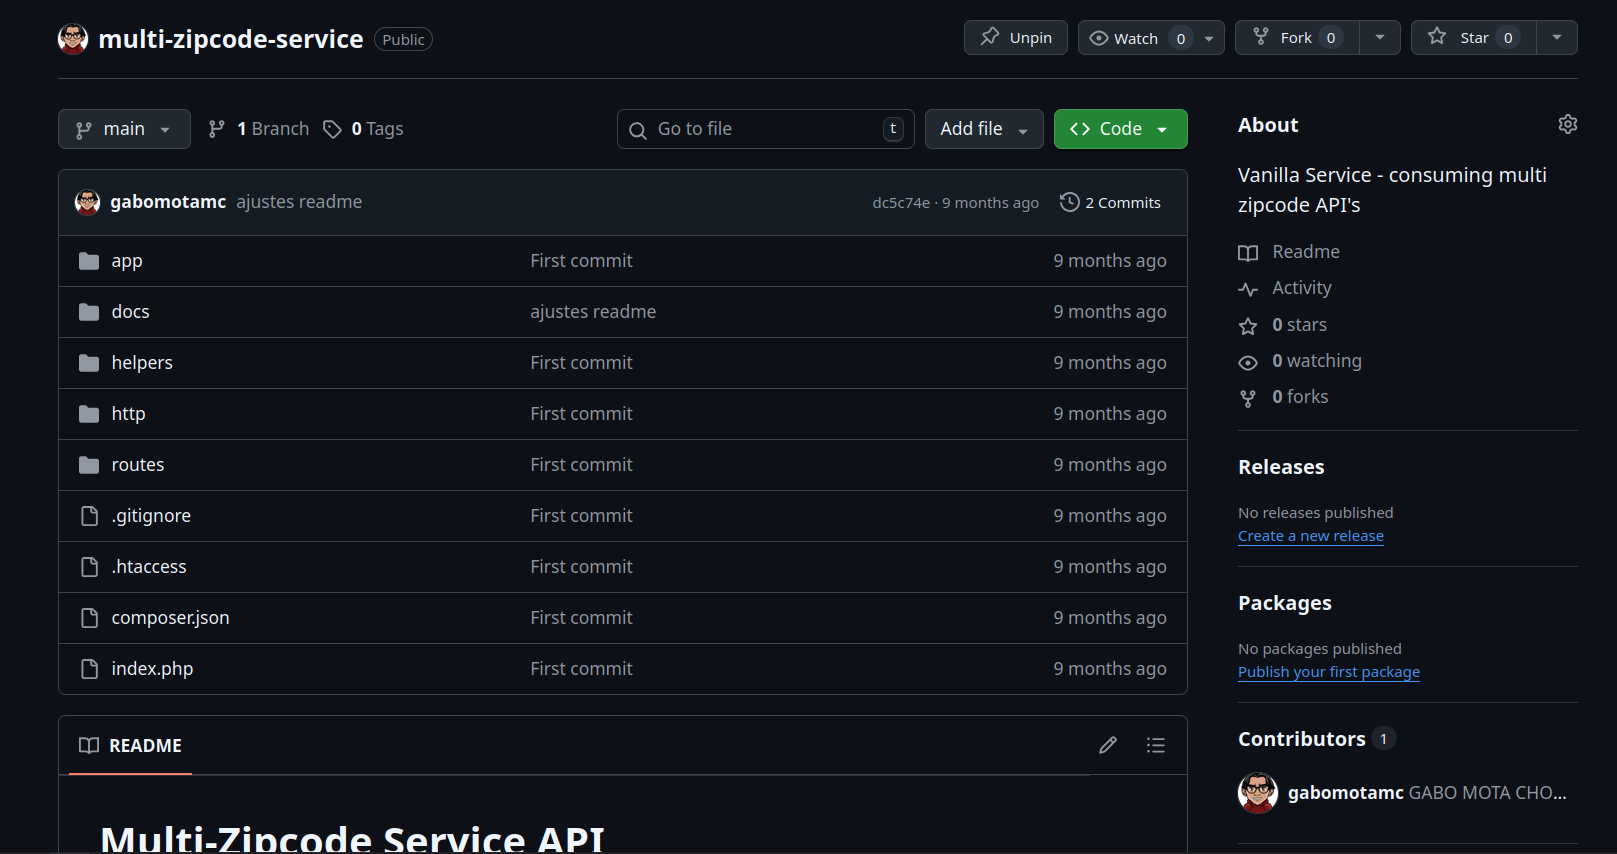Click the branch icon beside 1 Branch
This screenshot has width=1617, height=854.
(x=216, y=129)
